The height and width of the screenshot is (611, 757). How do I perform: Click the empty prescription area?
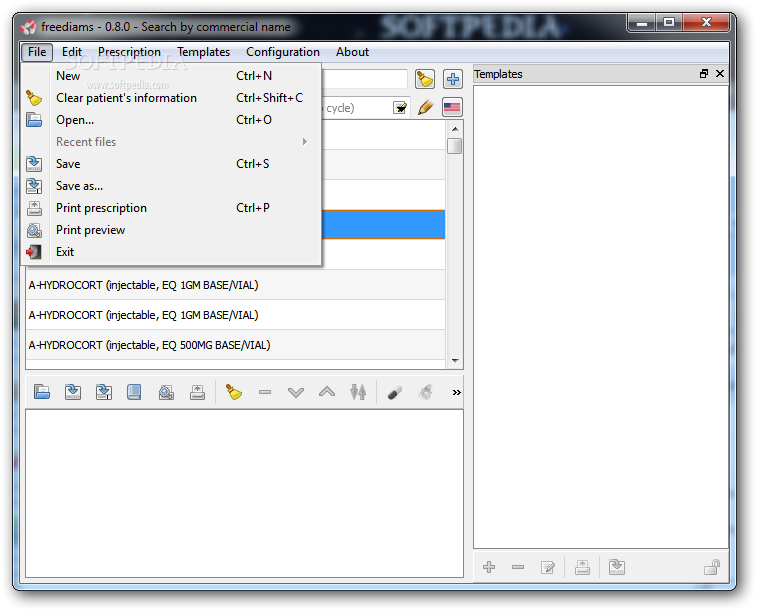[244, 493]
